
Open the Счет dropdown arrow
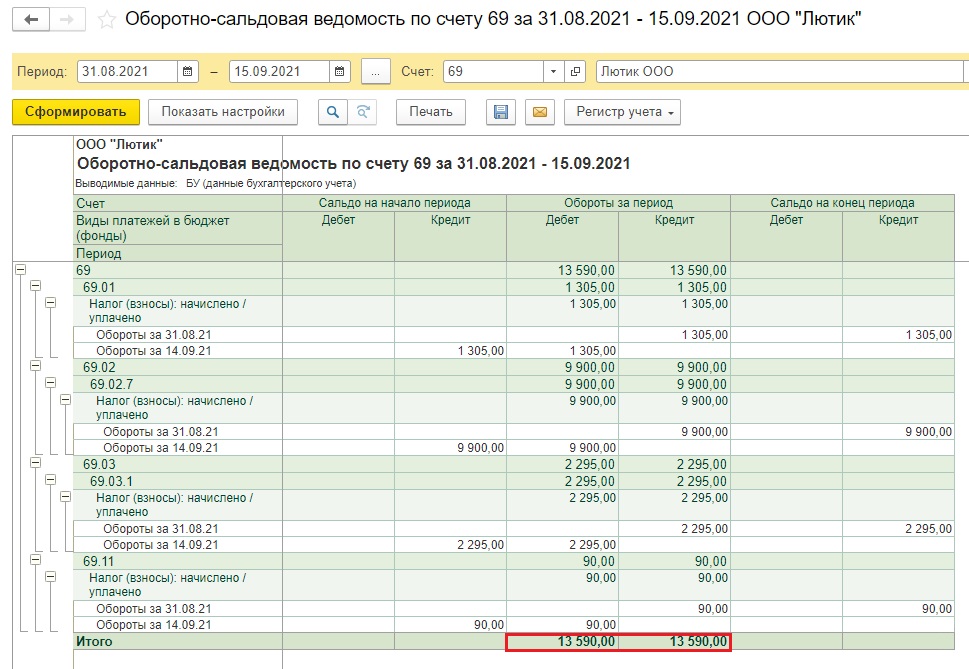554,72
